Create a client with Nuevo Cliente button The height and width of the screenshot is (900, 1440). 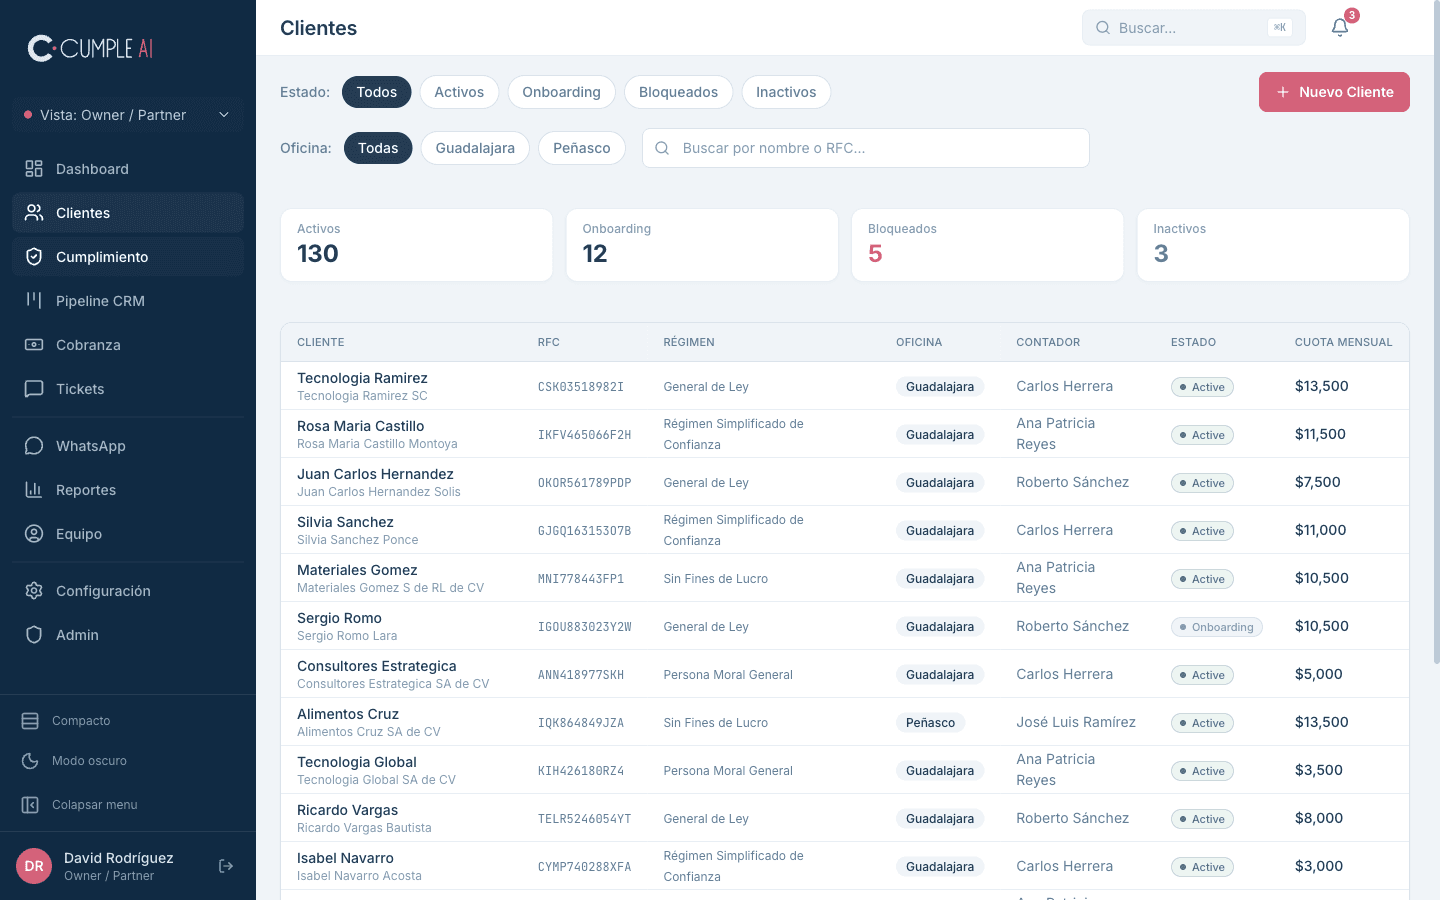coord(1334,91)
